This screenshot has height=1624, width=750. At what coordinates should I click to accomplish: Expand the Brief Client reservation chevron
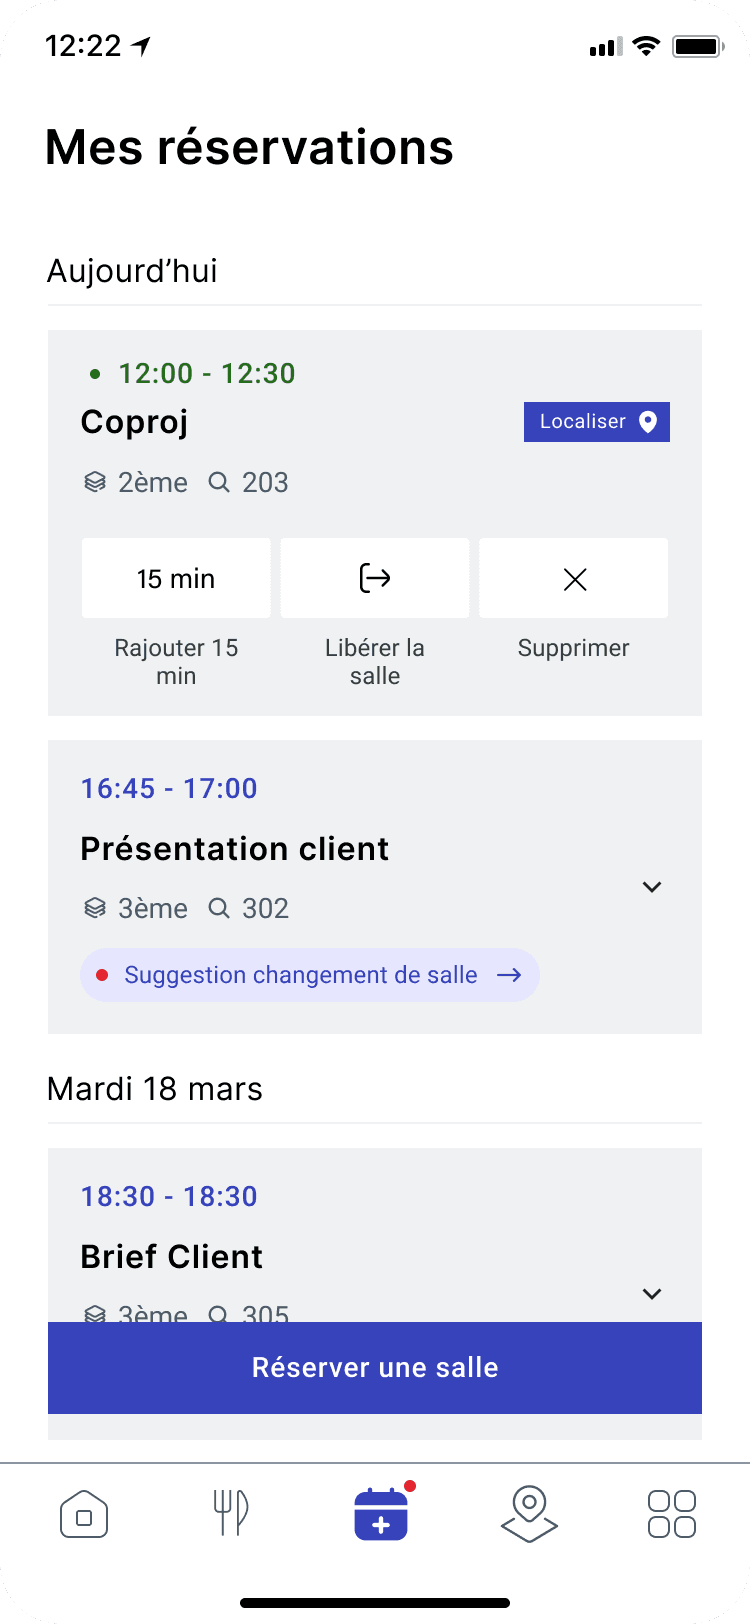(652, 1294)
